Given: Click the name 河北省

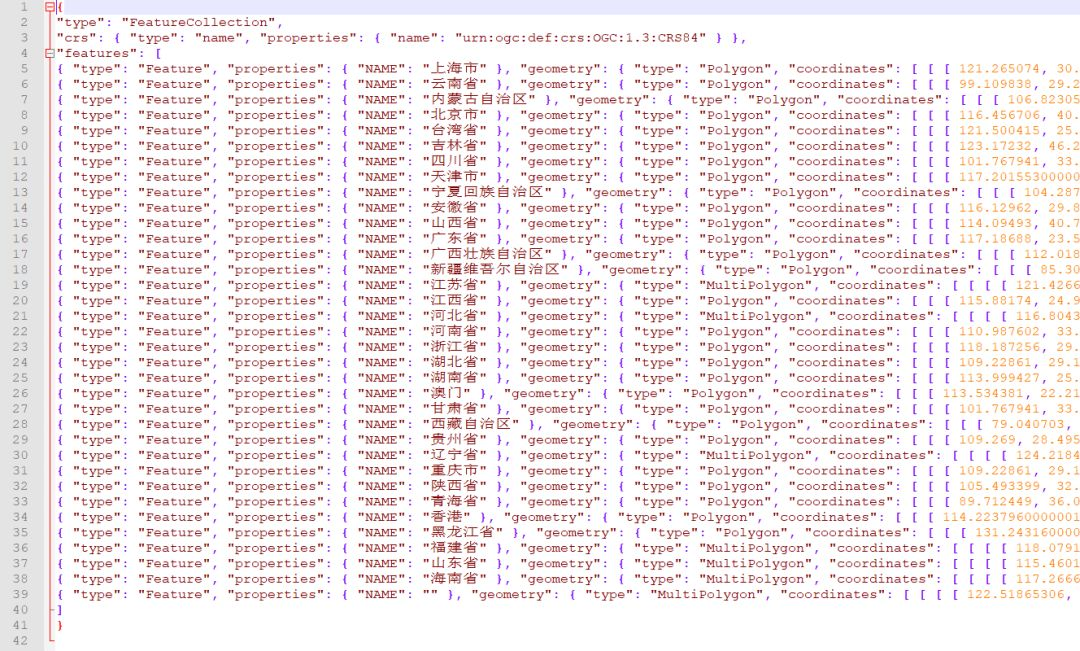Looking at the screenshot, I should pos(454,316).
